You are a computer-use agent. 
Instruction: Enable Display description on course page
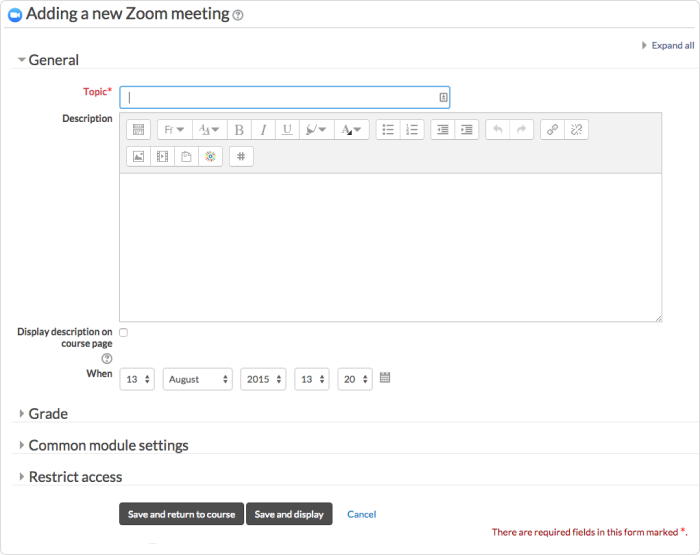124,332
